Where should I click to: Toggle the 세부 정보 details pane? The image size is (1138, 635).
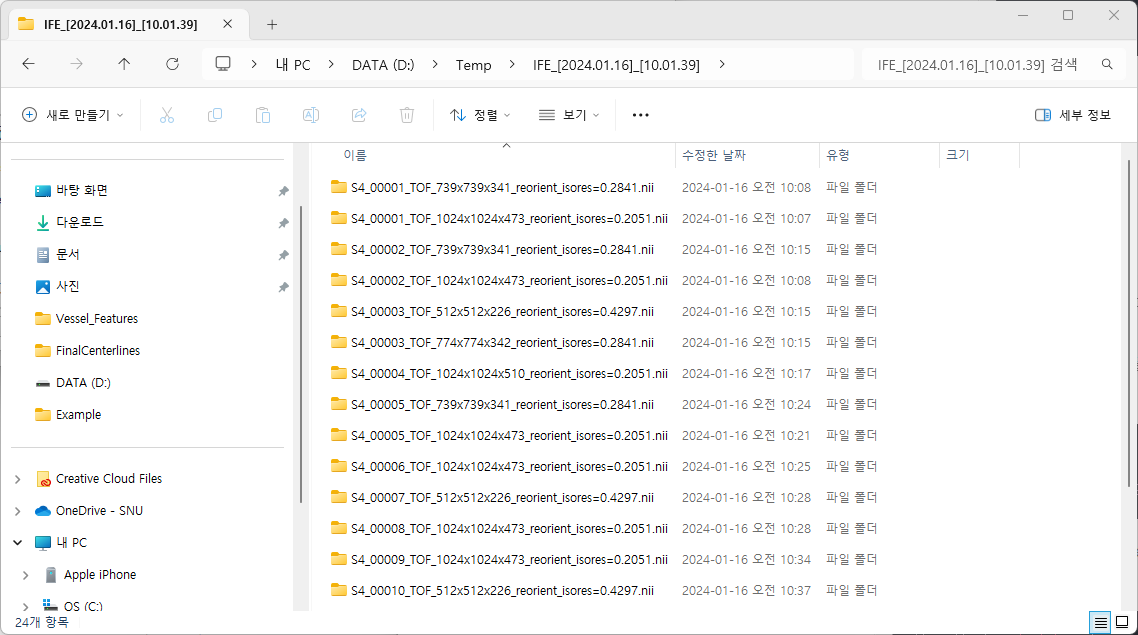(x=1073, y=115)
